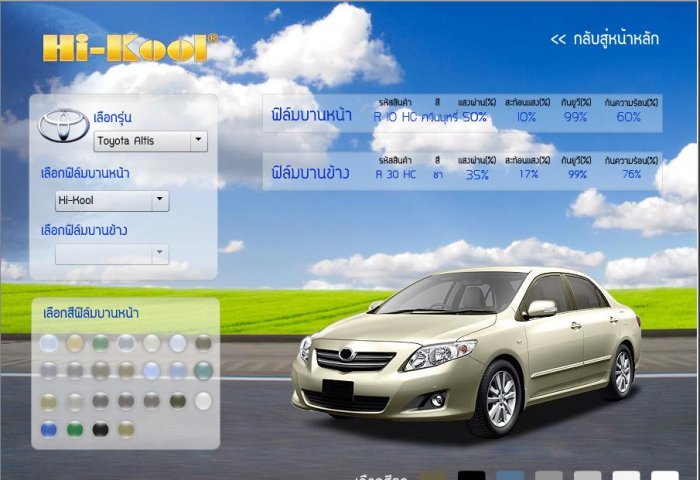This screenshot has height=480, width=700.
Task: Click the ฟิล์มบานข้าง results row title
Action: (310, 173)
